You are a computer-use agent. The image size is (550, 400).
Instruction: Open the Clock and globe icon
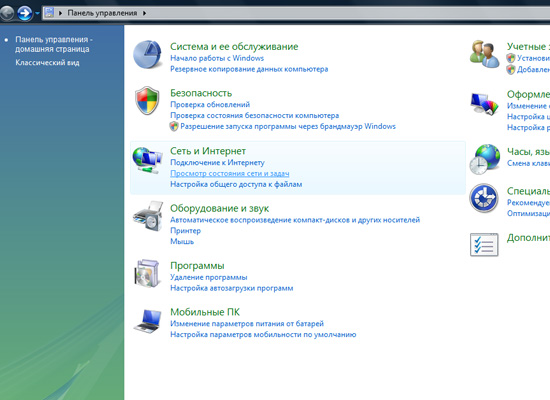[x=484, y=159]
